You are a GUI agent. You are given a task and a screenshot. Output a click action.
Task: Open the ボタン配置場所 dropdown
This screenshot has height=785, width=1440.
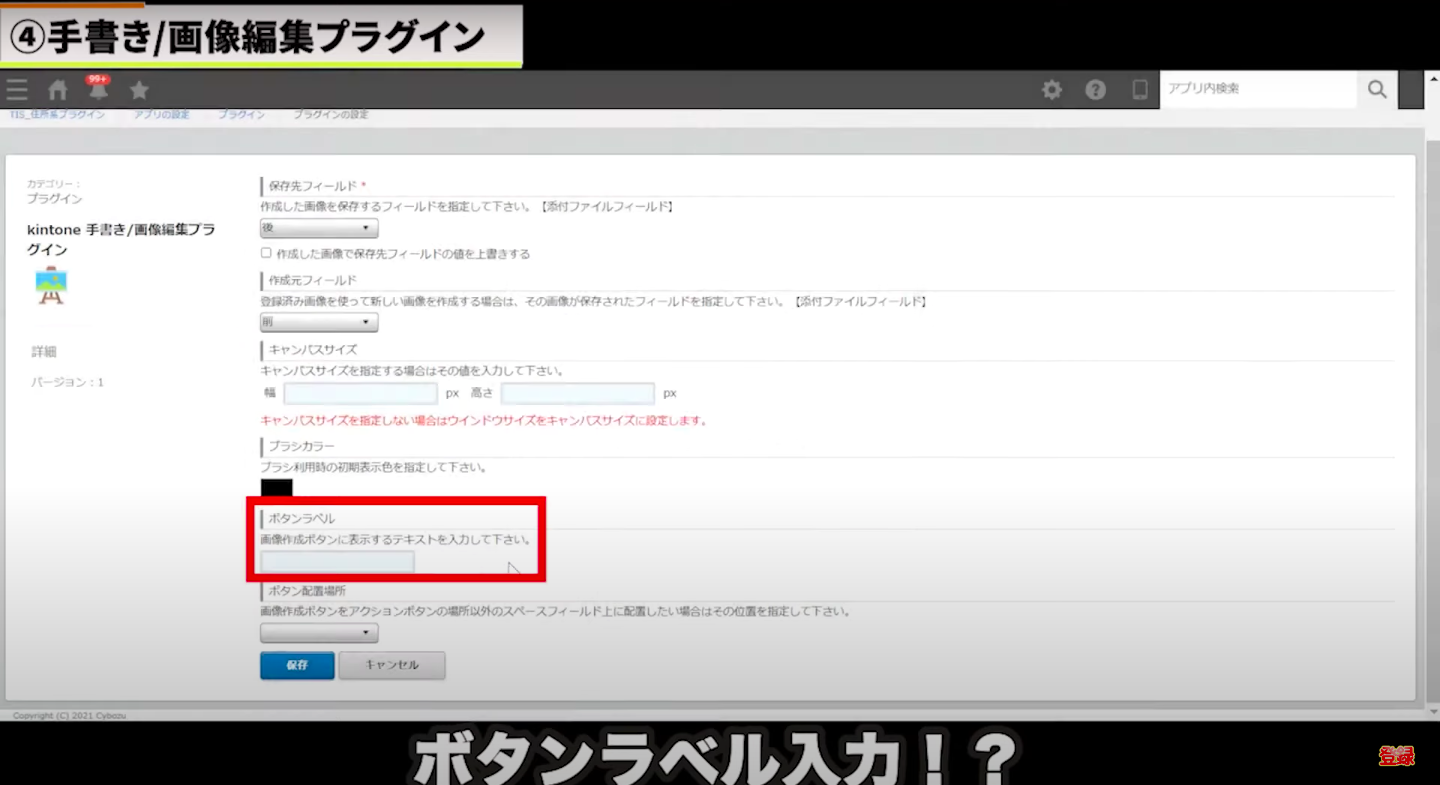[x=319, y=633]
